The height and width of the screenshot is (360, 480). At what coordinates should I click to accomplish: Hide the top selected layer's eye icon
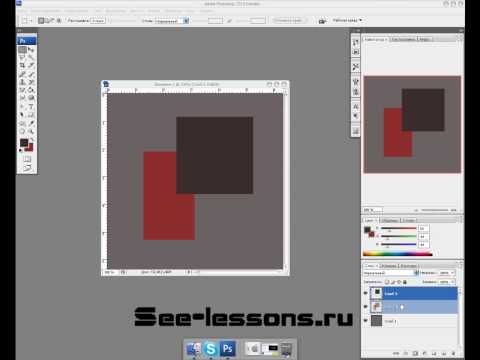366,293
